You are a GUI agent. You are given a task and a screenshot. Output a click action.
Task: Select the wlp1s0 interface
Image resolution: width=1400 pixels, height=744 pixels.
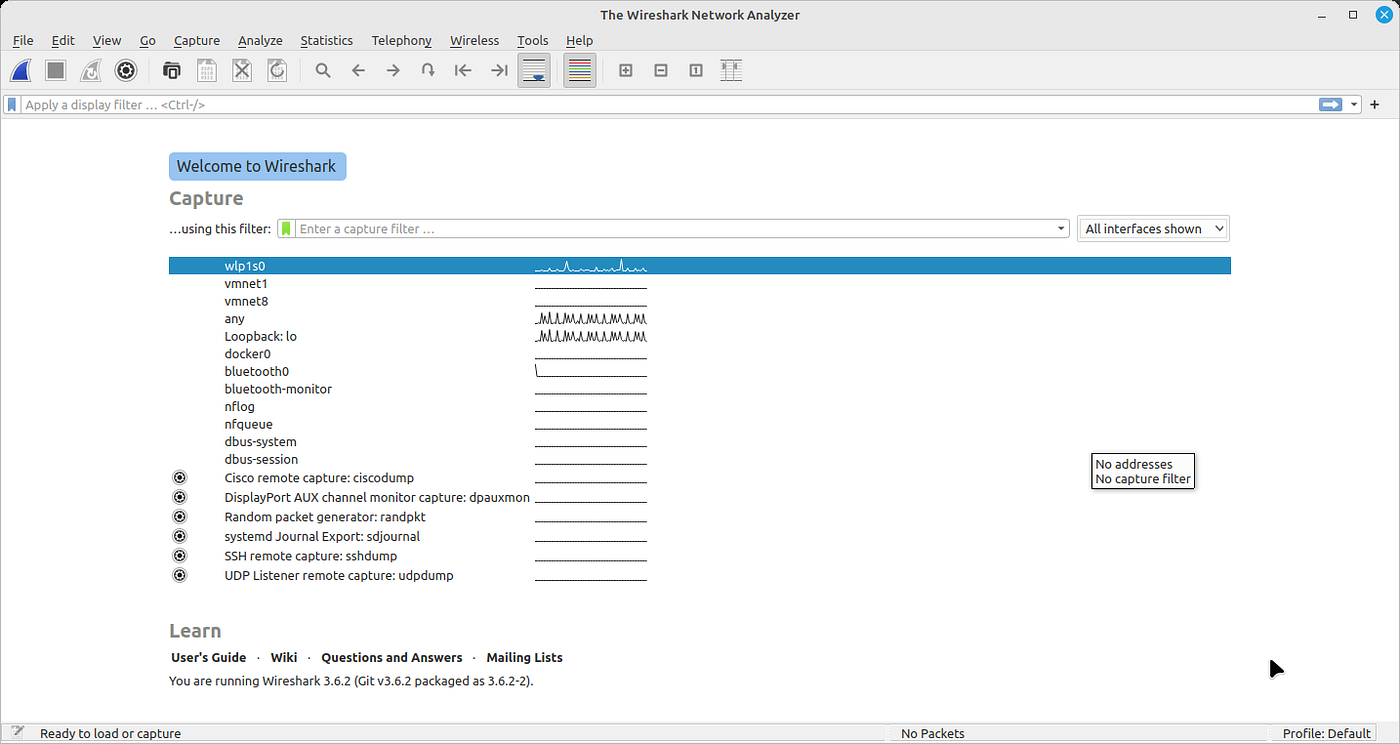700,266
